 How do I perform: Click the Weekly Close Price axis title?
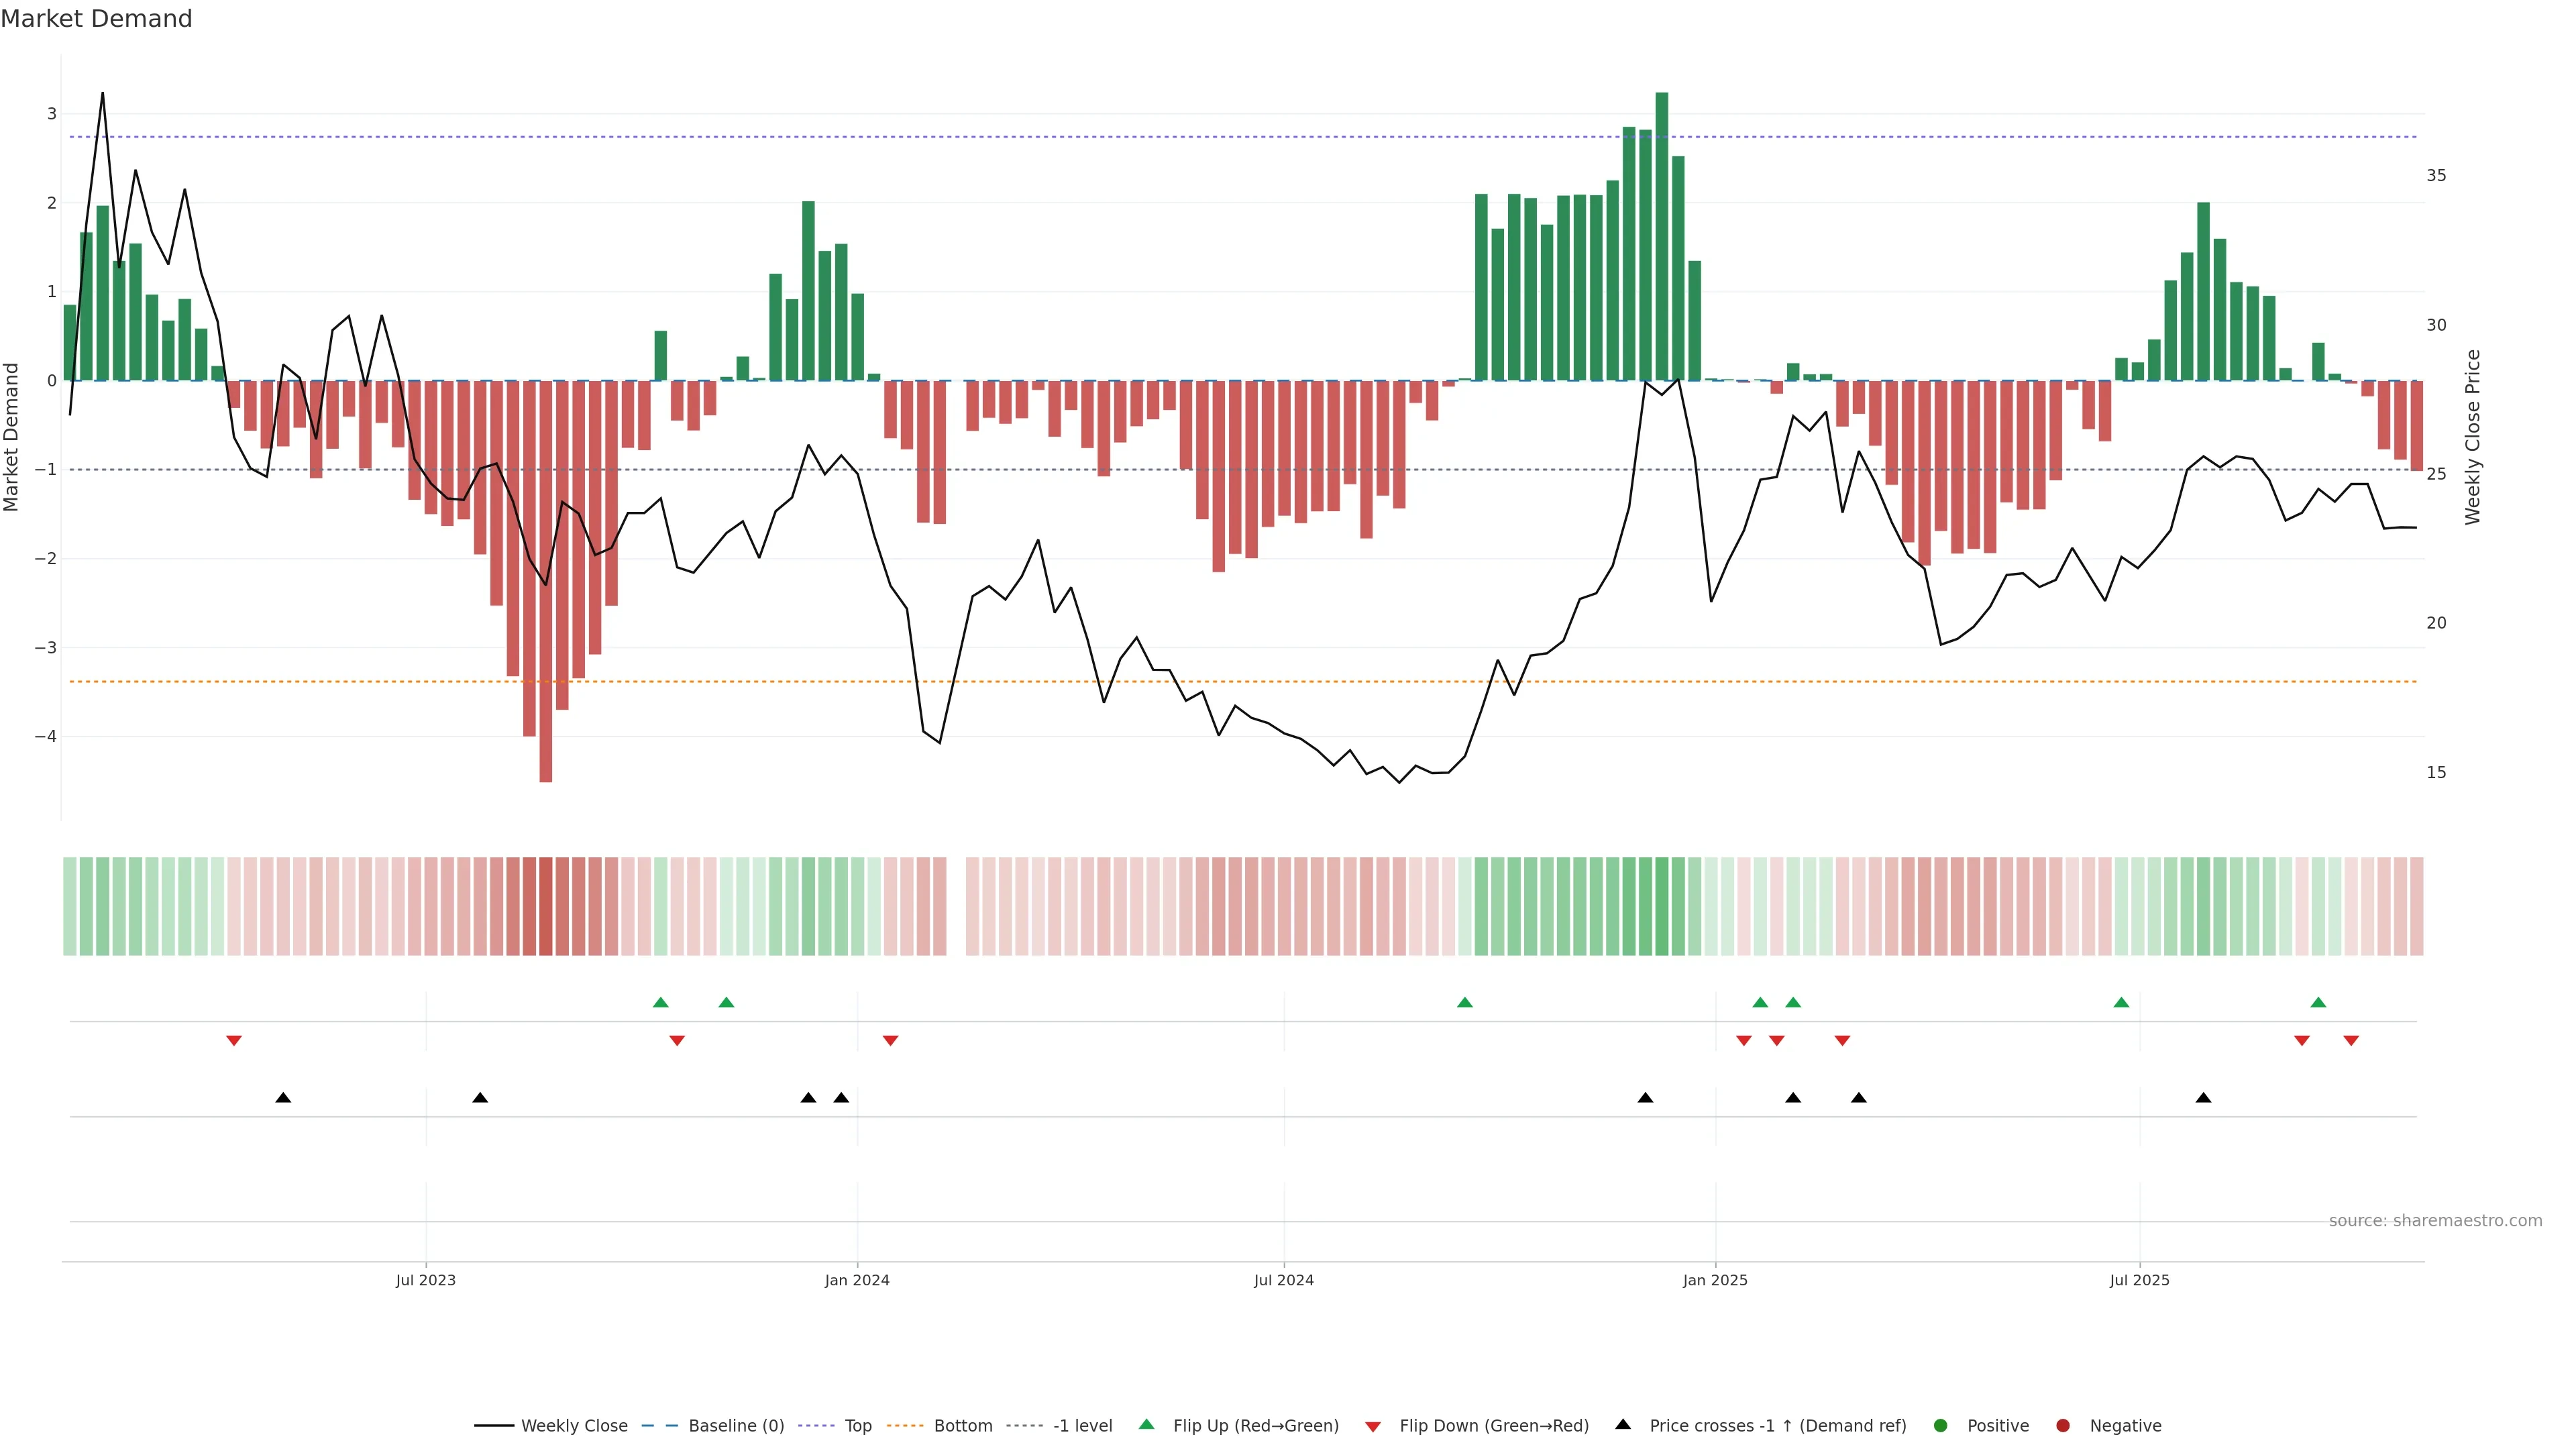coord(2473,437)
